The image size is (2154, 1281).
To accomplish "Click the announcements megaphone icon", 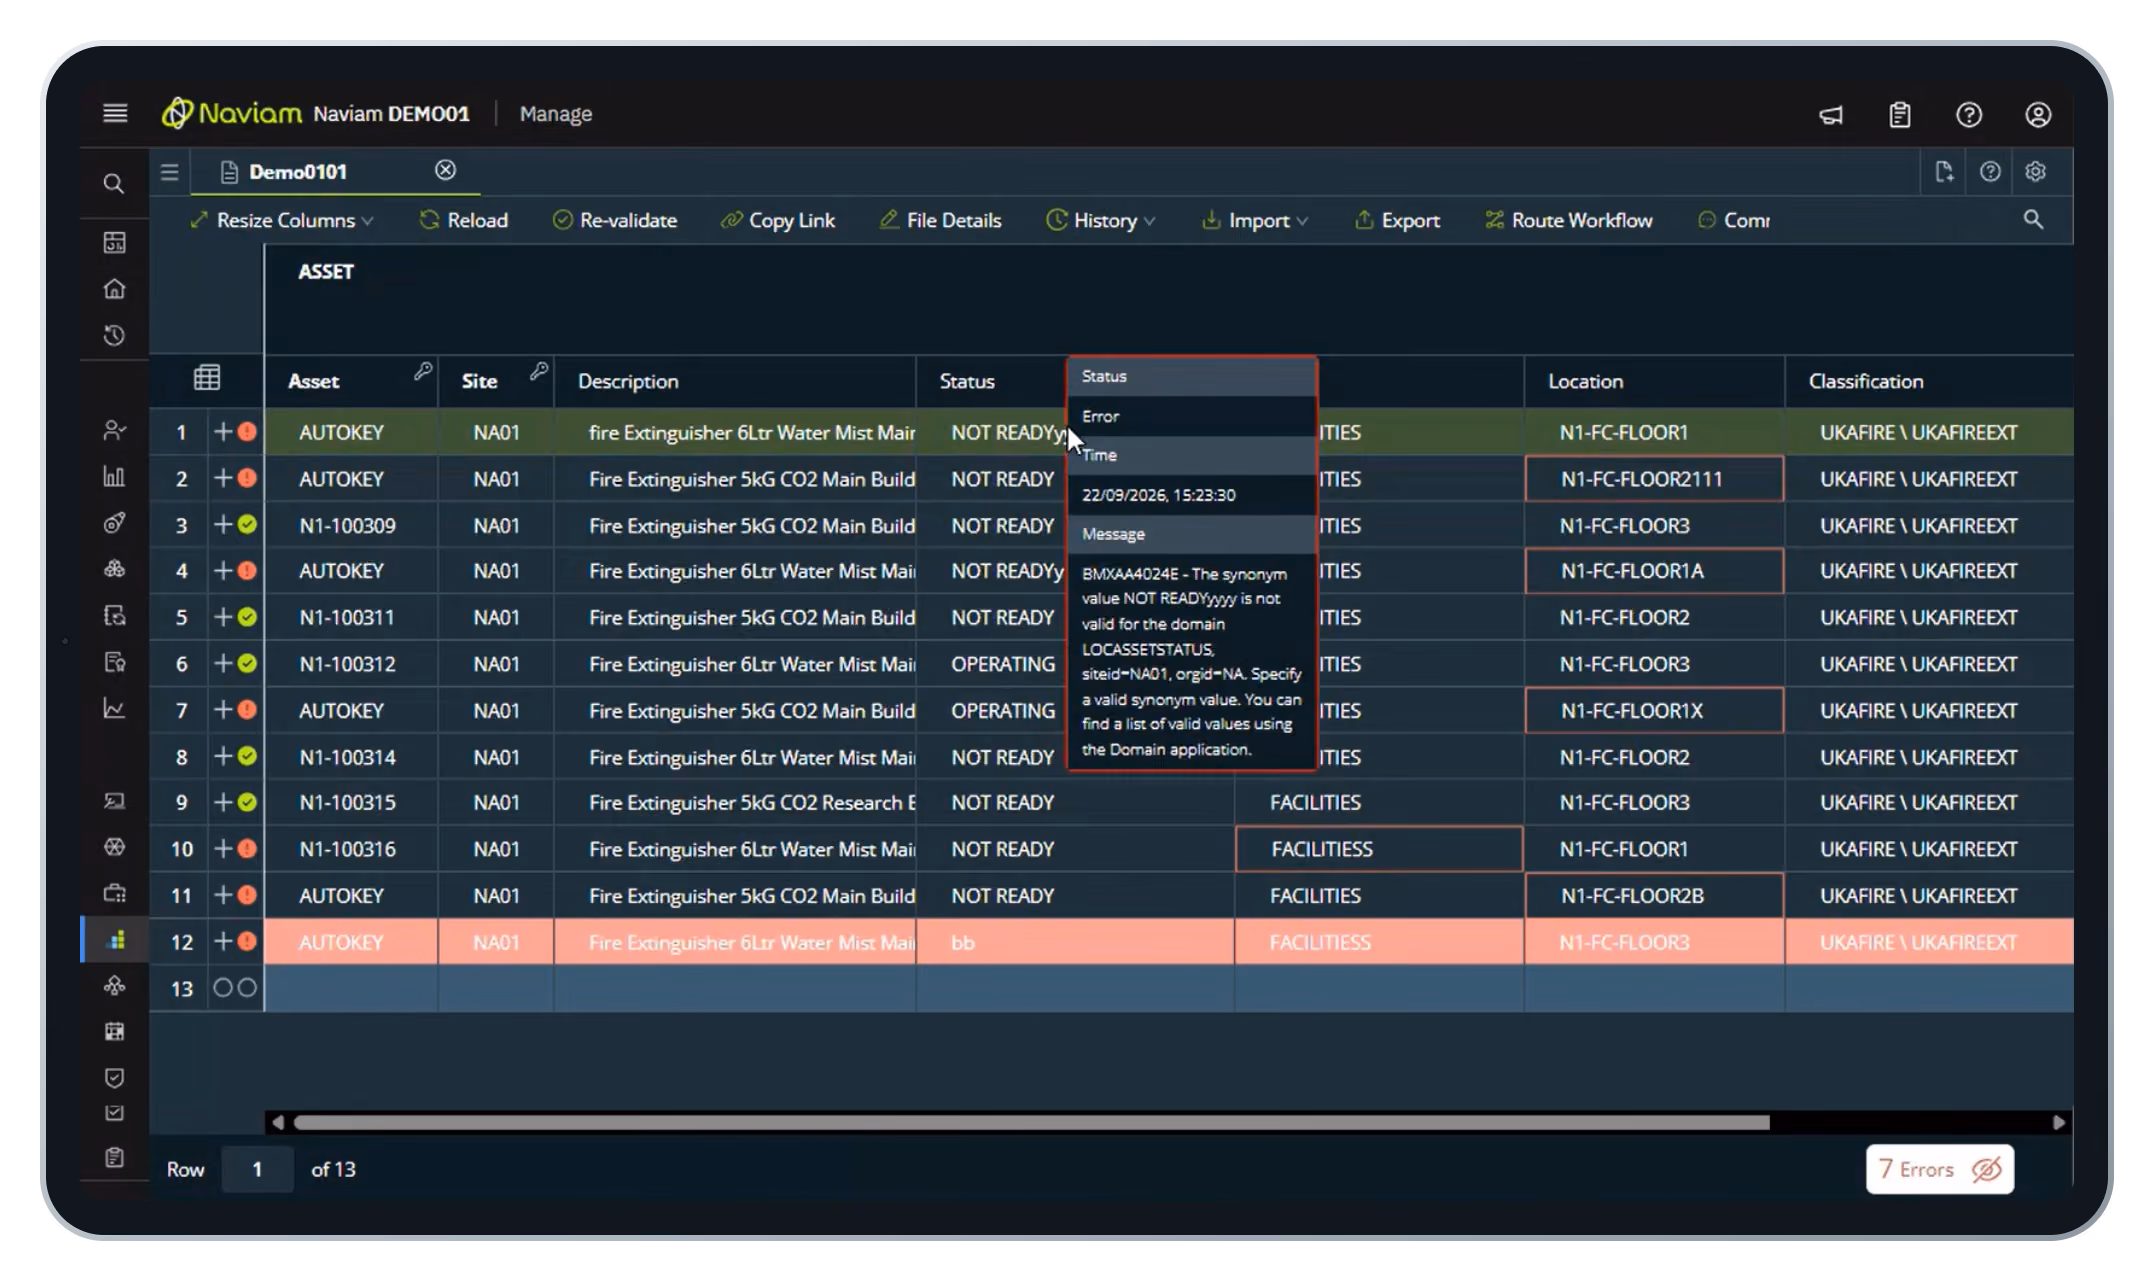I will (1830, 115).
